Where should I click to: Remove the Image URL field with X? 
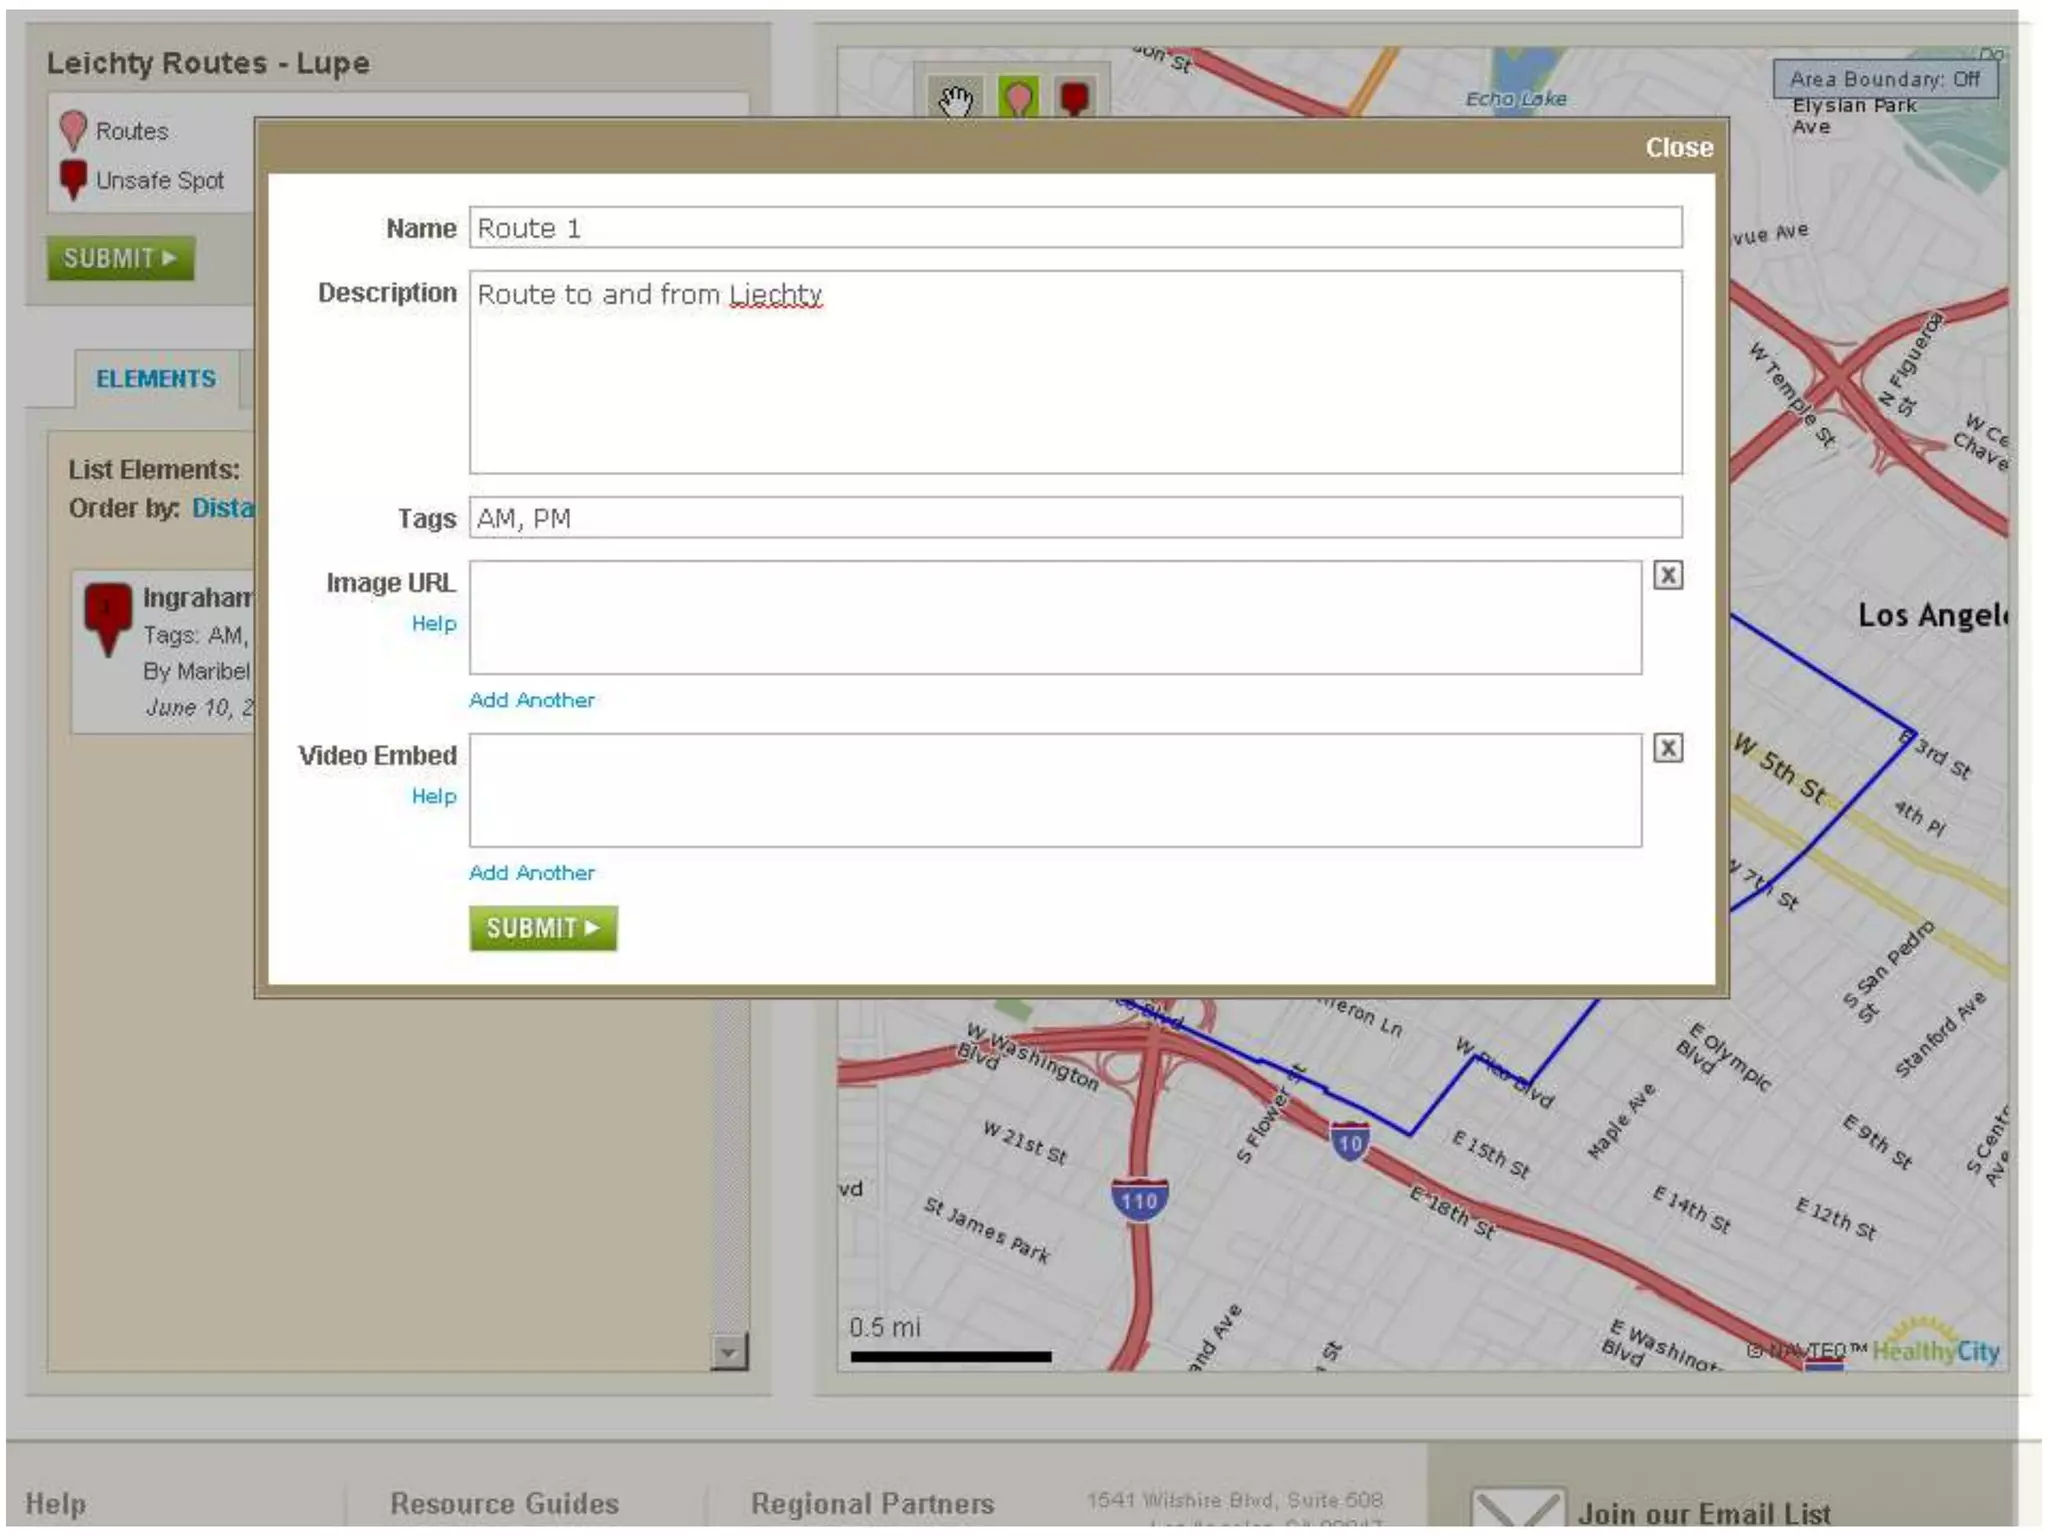pos(1667,575)
